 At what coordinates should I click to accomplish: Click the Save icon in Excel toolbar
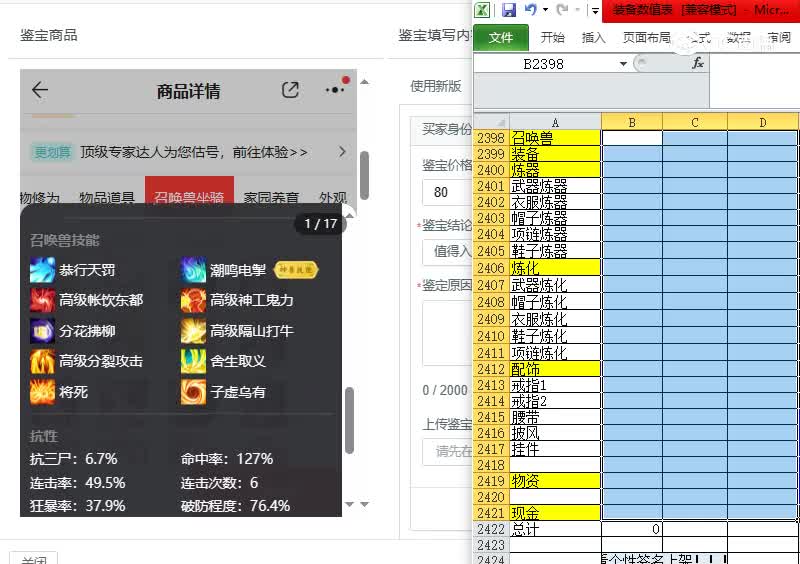tap(509, 10)
